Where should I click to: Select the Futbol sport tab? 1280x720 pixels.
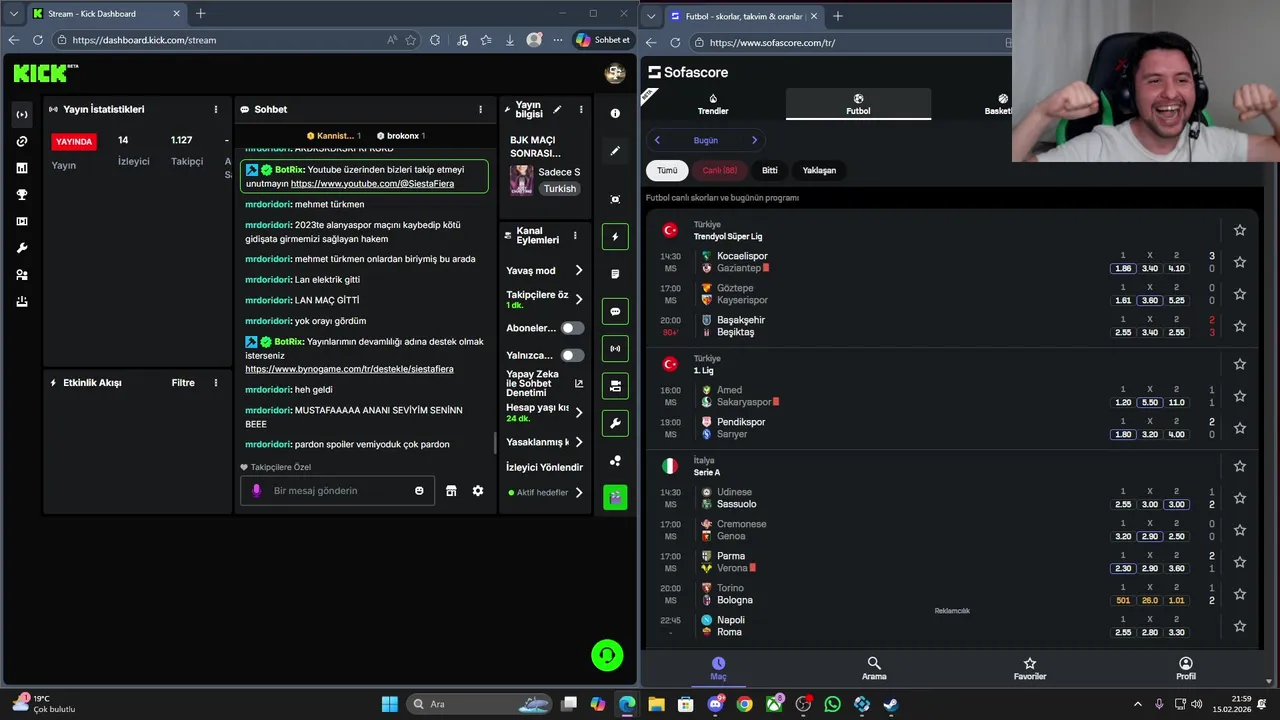pyautogui.click(x=858, y=104)
